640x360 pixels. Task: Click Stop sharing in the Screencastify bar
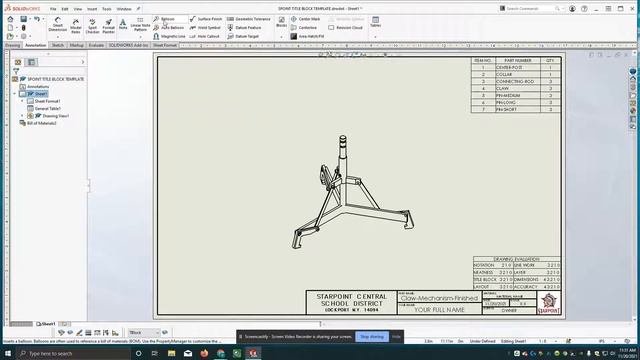pyautogui.click(x=372, y=337)
